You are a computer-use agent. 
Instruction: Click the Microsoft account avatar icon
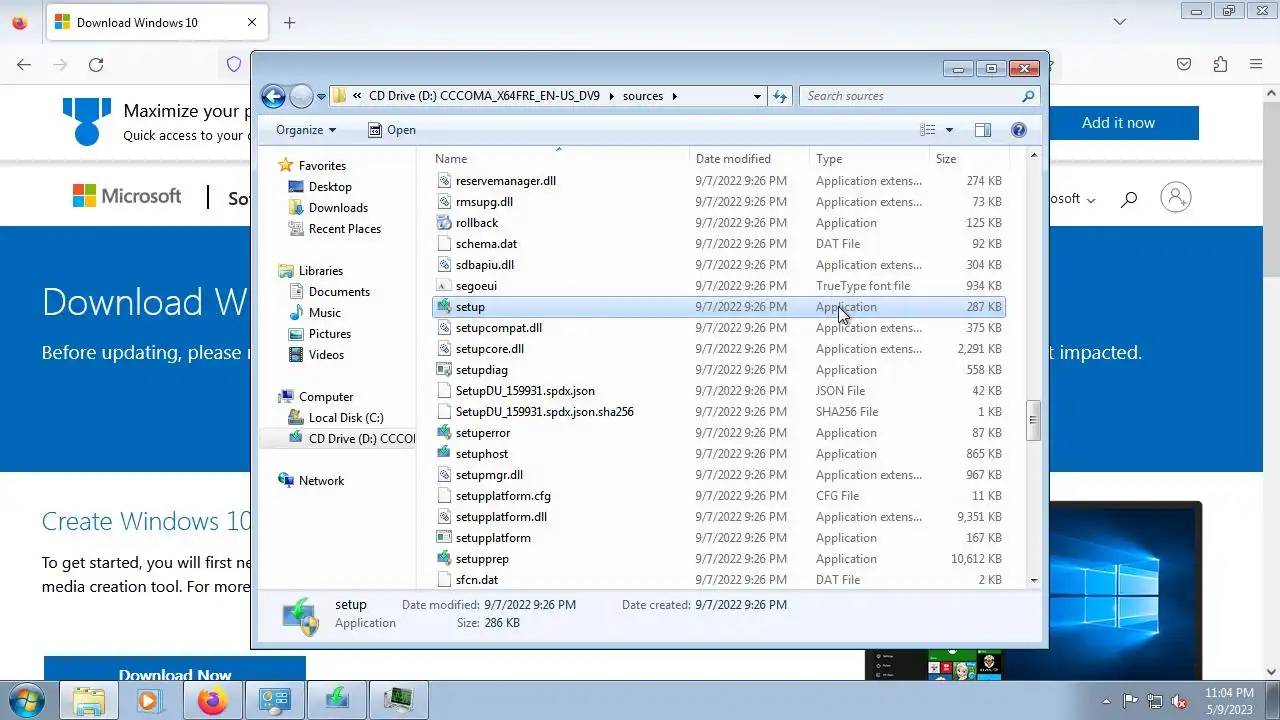(1176, 197)
